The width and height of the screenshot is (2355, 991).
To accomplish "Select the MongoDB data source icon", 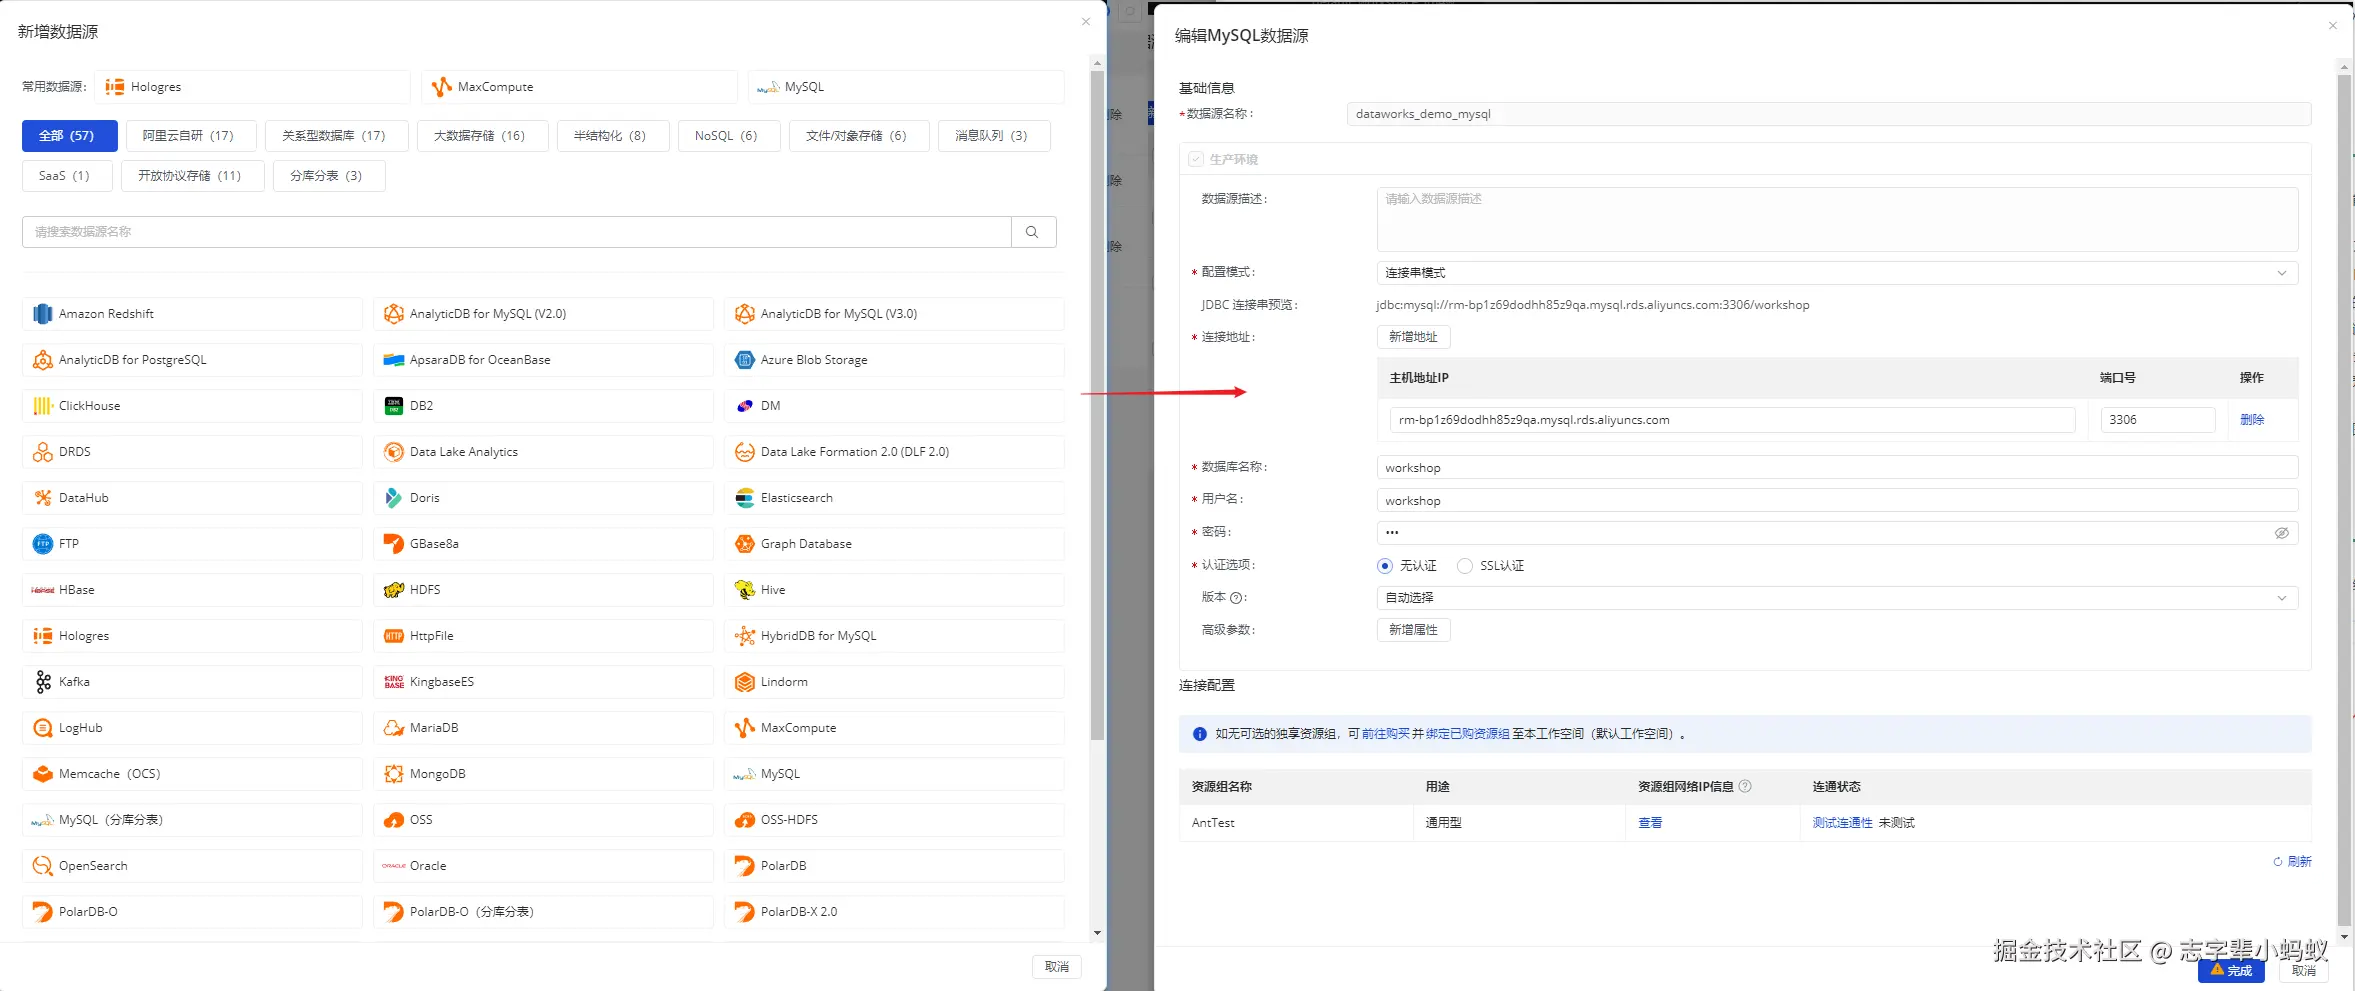I will (x=393, y=774).
